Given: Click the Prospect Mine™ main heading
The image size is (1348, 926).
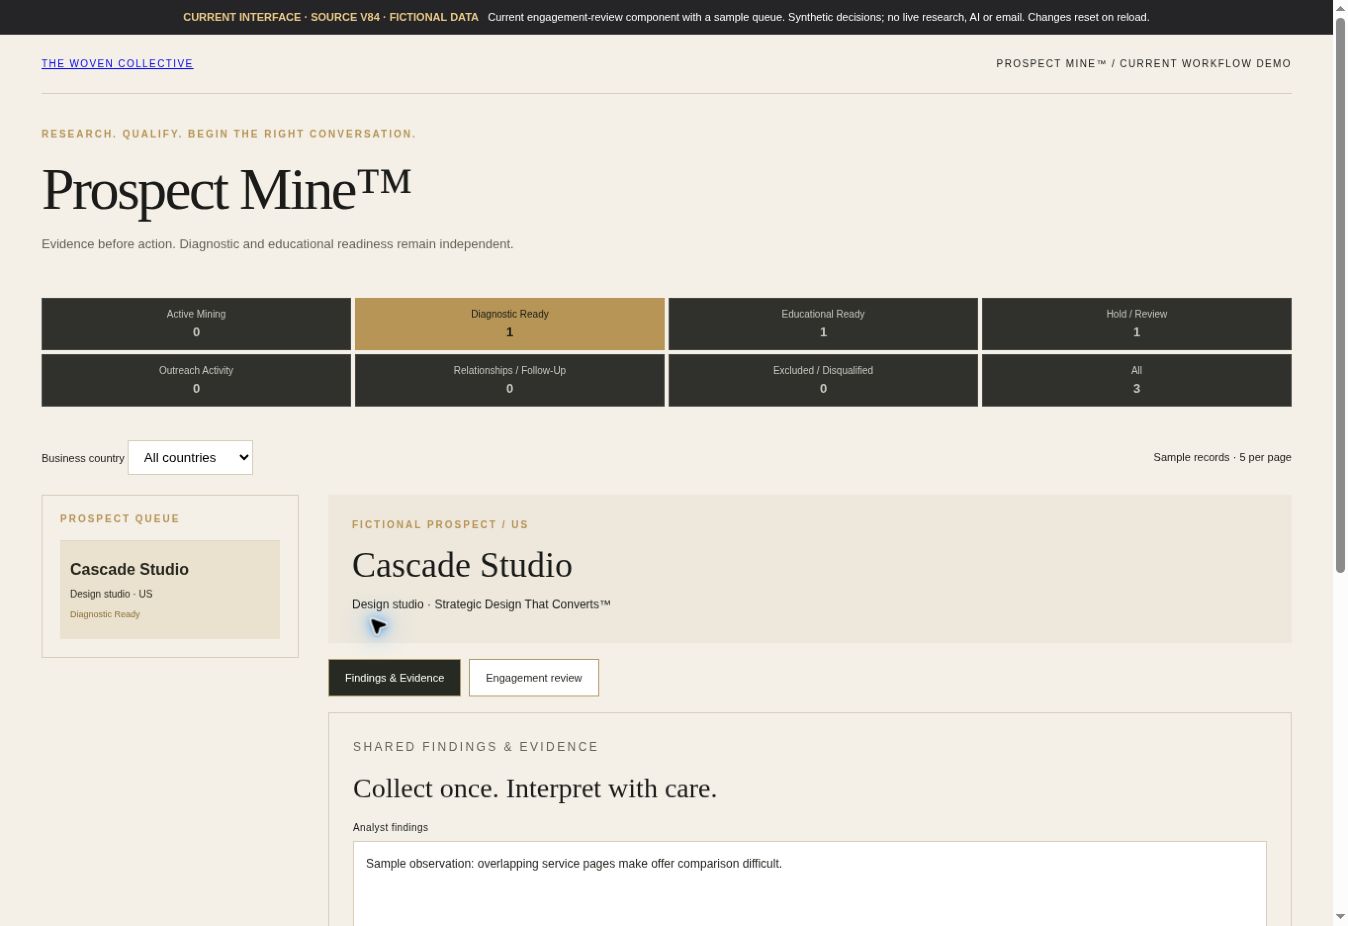Looking at the screenshot, I should (x=226, y=189).
